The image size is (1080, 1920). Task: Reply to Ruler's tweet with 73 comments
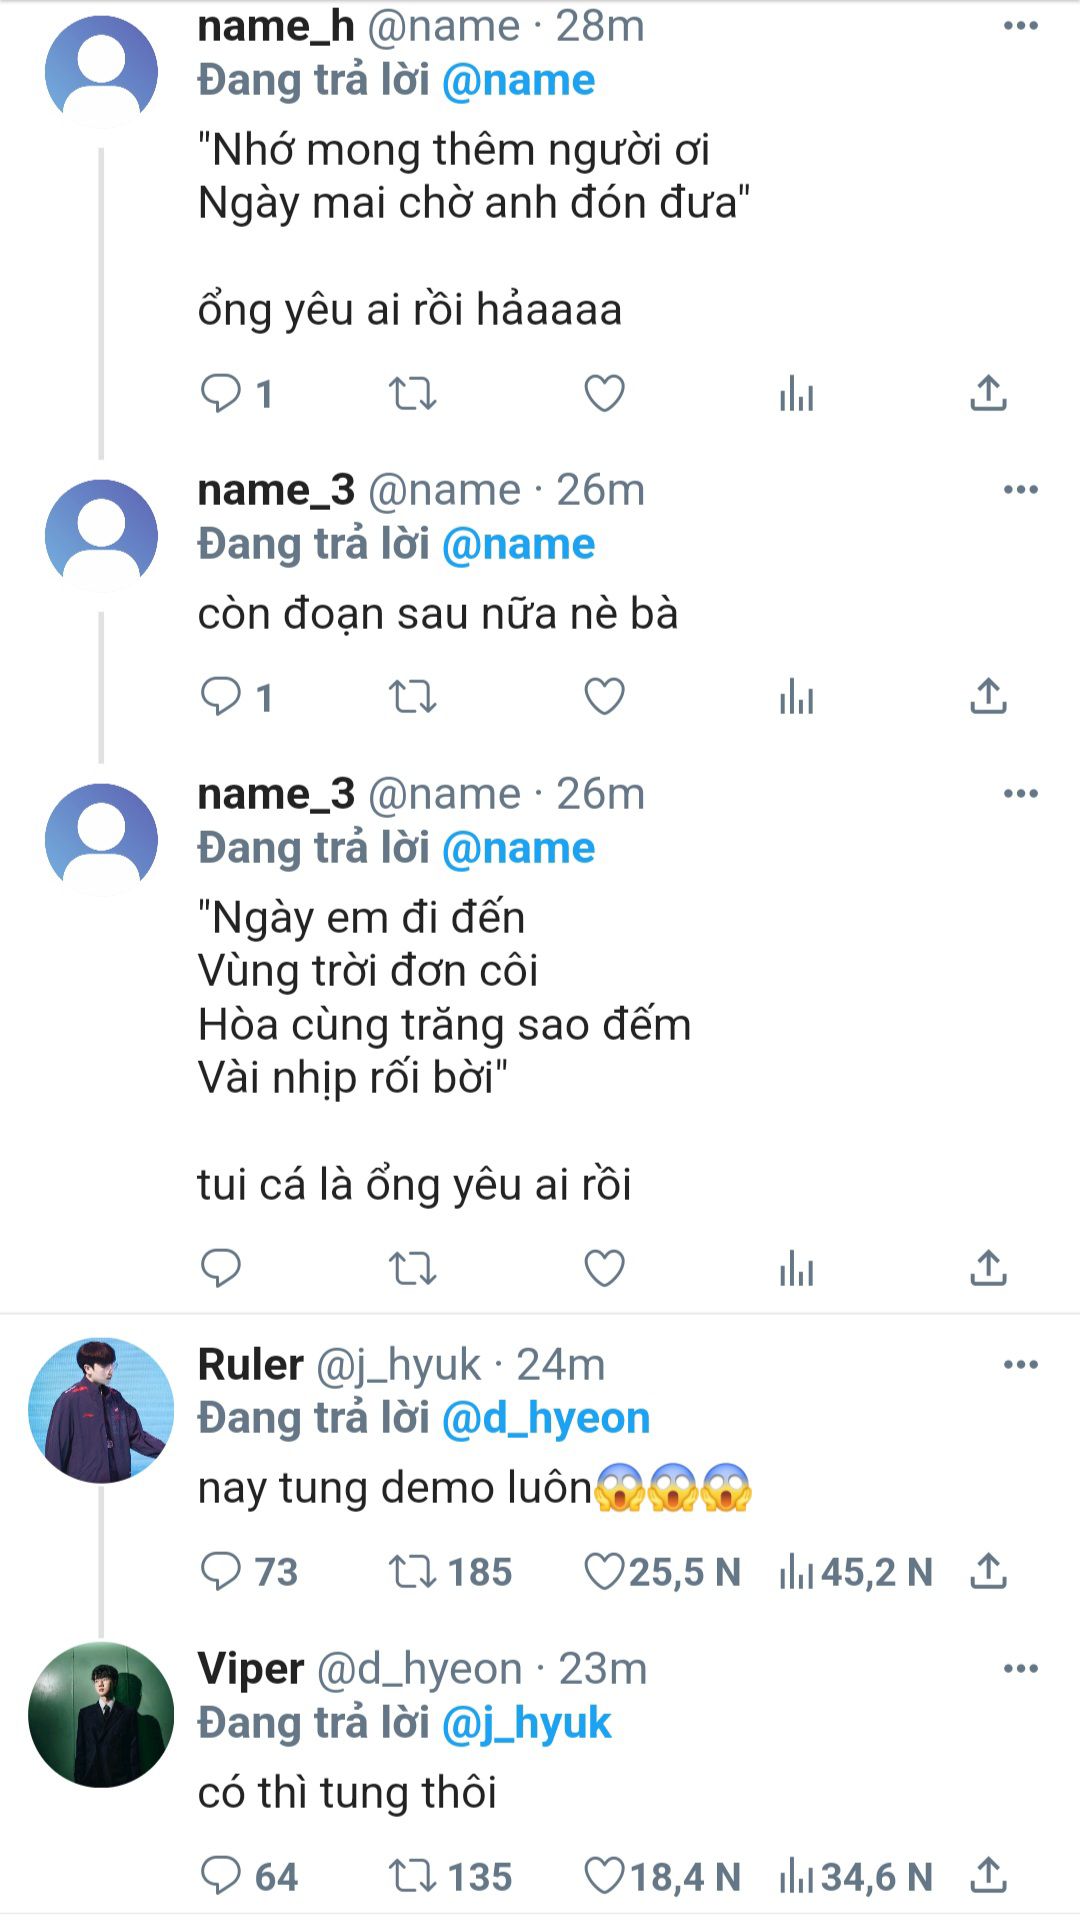pos(221,1572)
